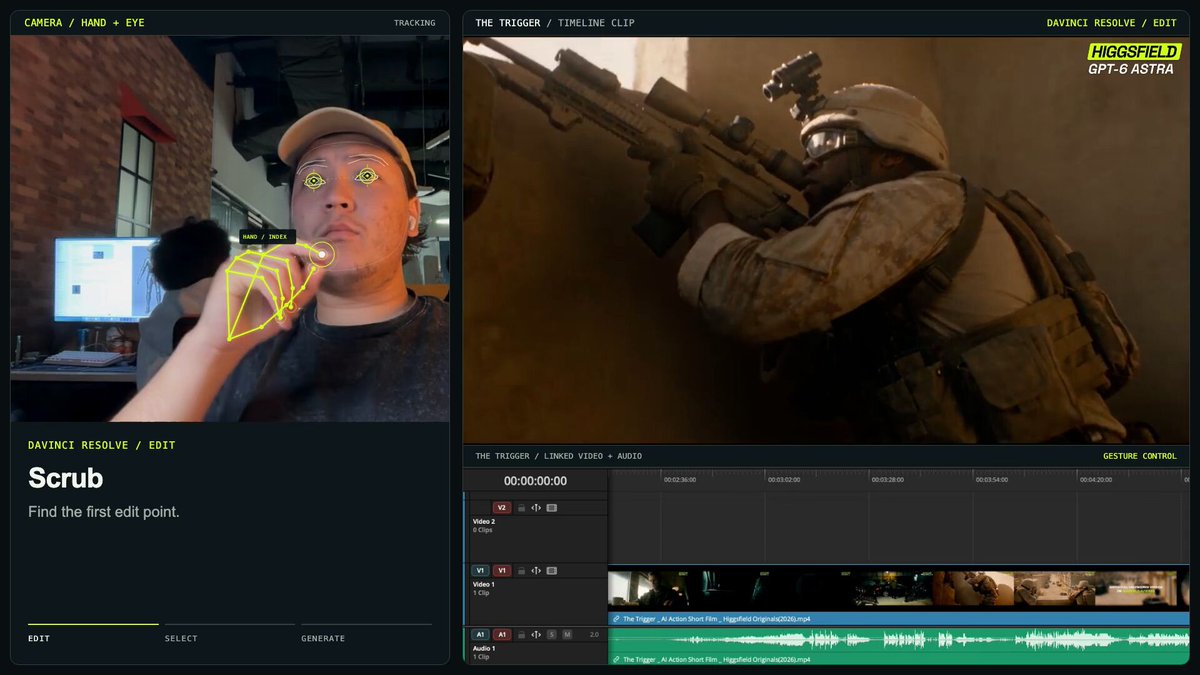
Task: Select the video clip thumbnails on Video 1
Action: point(899,589)
